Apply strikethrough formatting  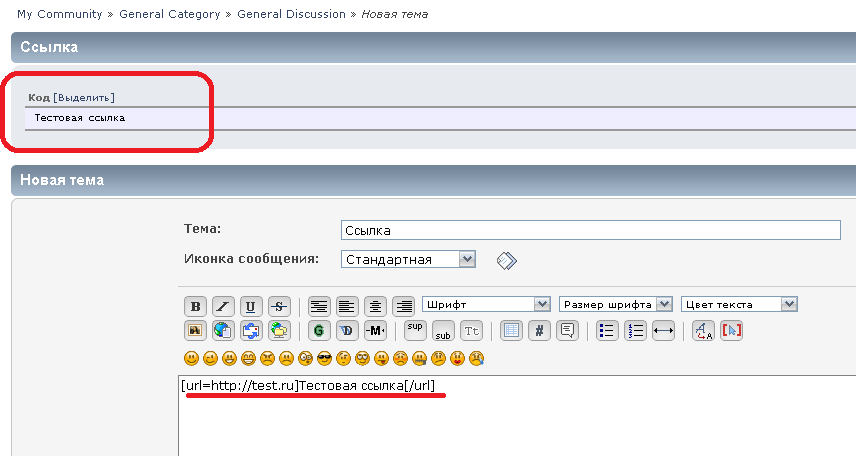point(279,306)
